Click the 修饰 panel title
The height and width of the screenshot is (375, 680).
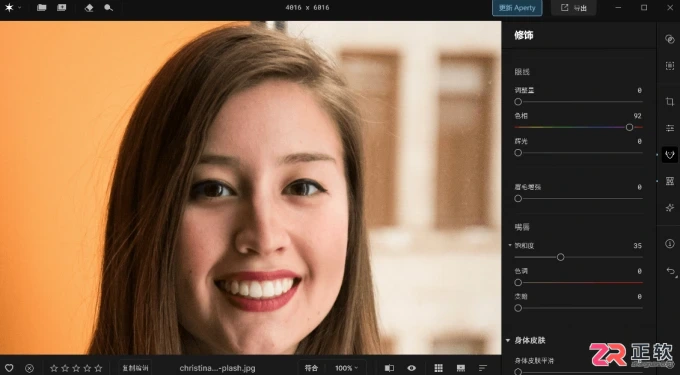tap(523, 35)
